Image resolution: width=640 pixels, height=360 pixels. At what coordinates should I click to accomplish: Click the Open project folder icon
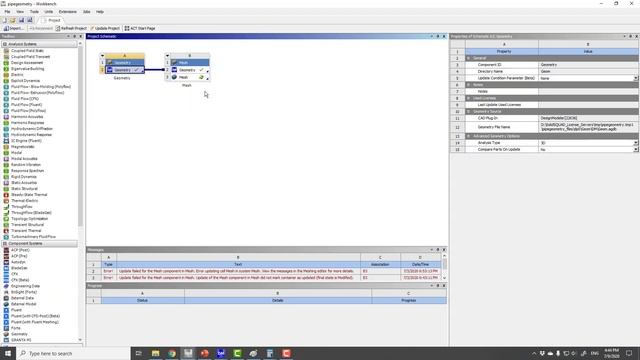pyautogui.click(x=13, y=20)
